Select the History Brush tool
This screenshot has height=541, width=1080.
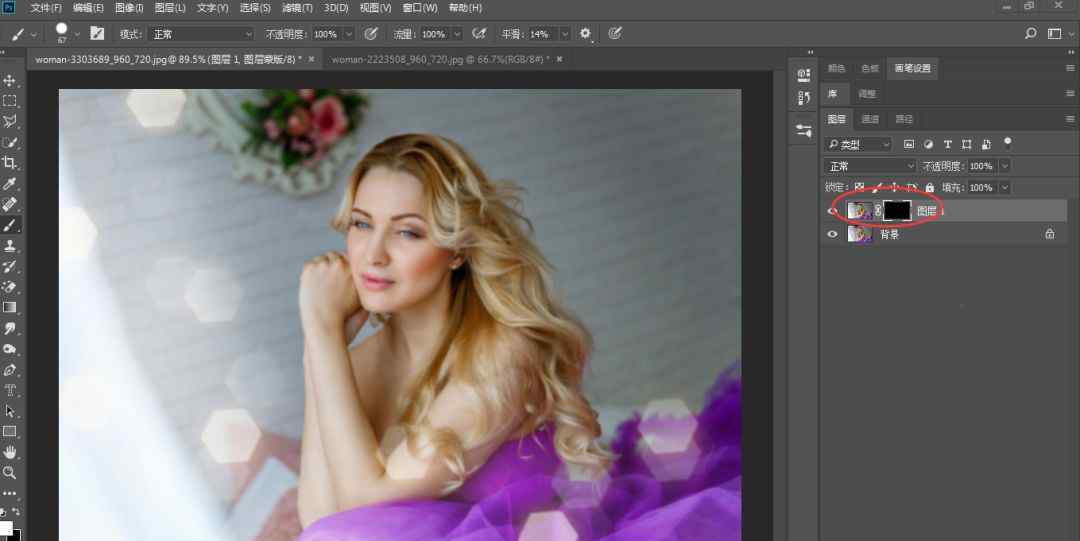click(10, 267)
